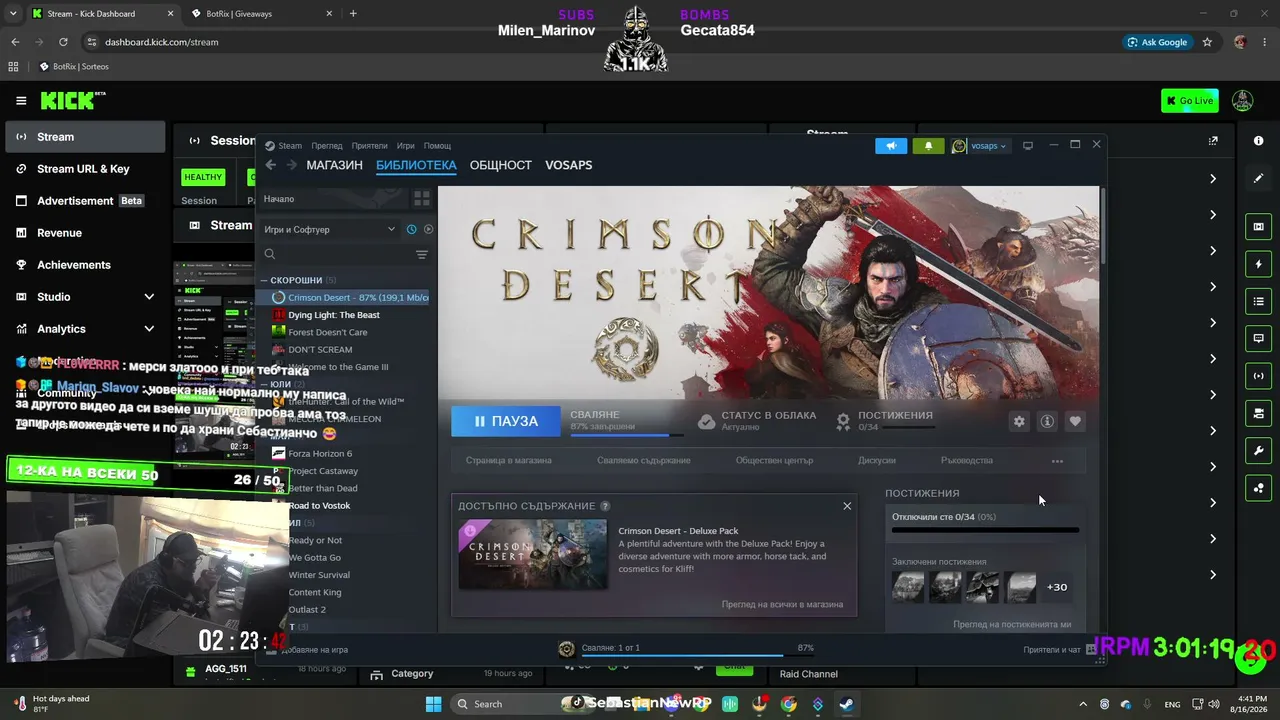Image resolution: width=1280 pixels, height=720 pixels.
Task: Switch to the BotRix Giveaways browser tab
Action: [264, 13]
